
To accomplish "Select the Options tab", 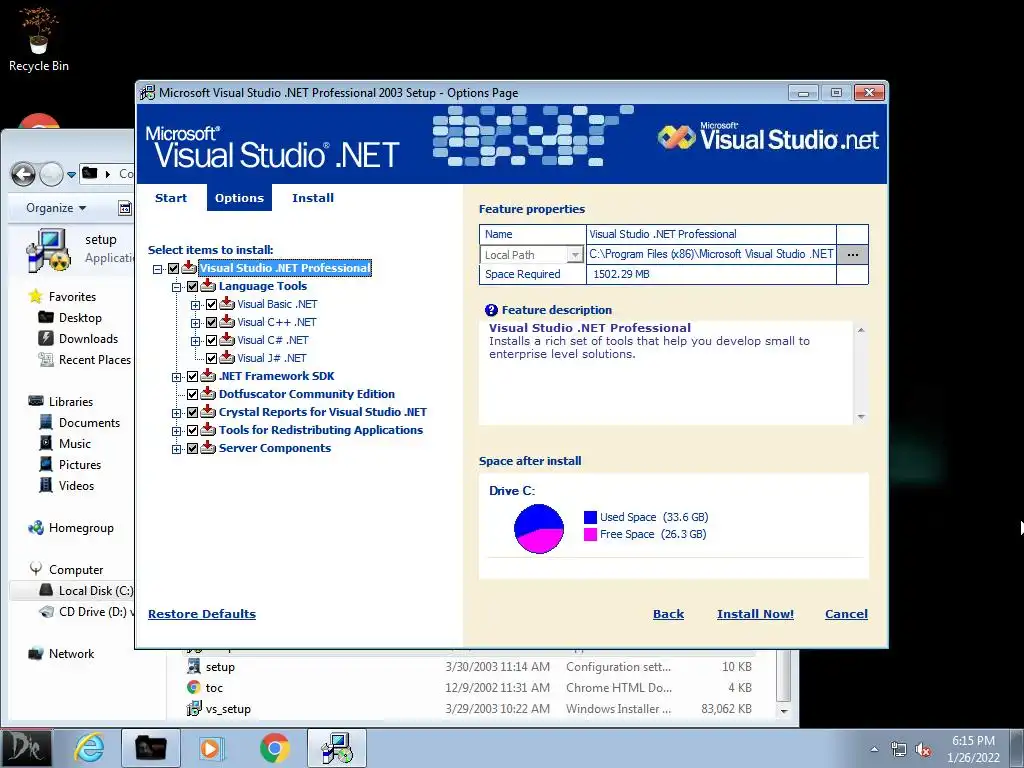I will 239,198.
